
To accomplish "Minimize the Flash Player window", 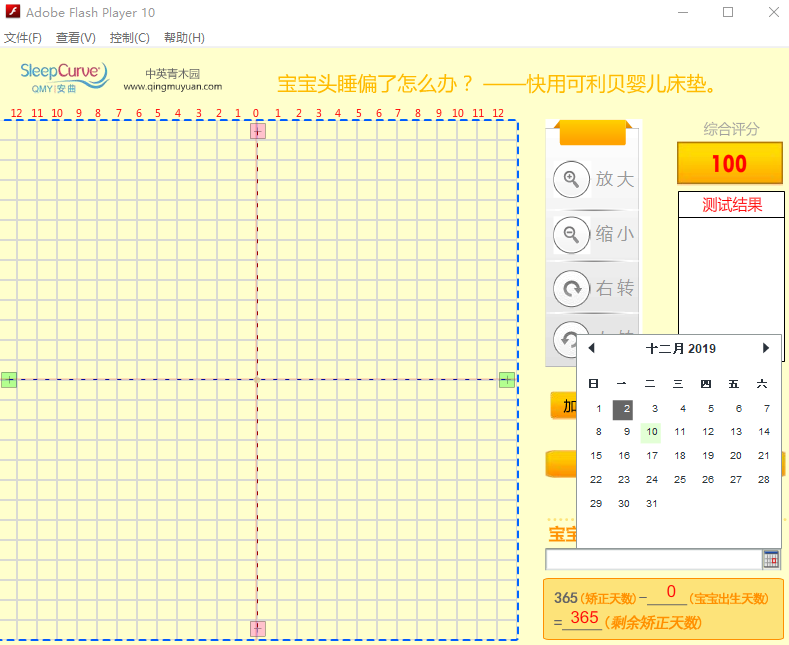I will [x=683, y=12].
